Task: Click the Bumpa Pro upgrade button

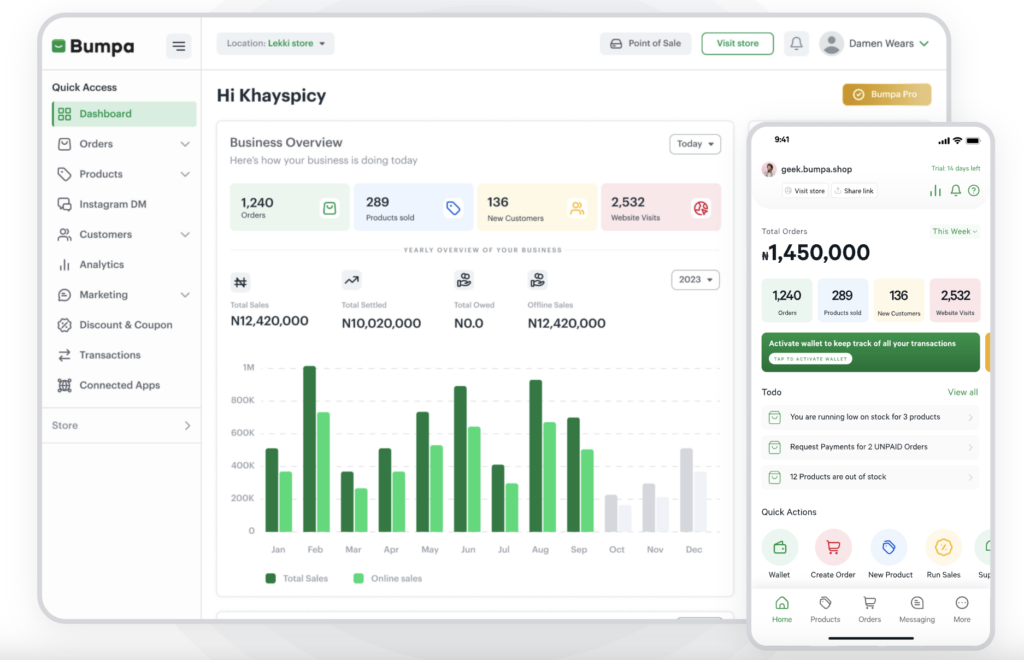Action: (887, 95)
